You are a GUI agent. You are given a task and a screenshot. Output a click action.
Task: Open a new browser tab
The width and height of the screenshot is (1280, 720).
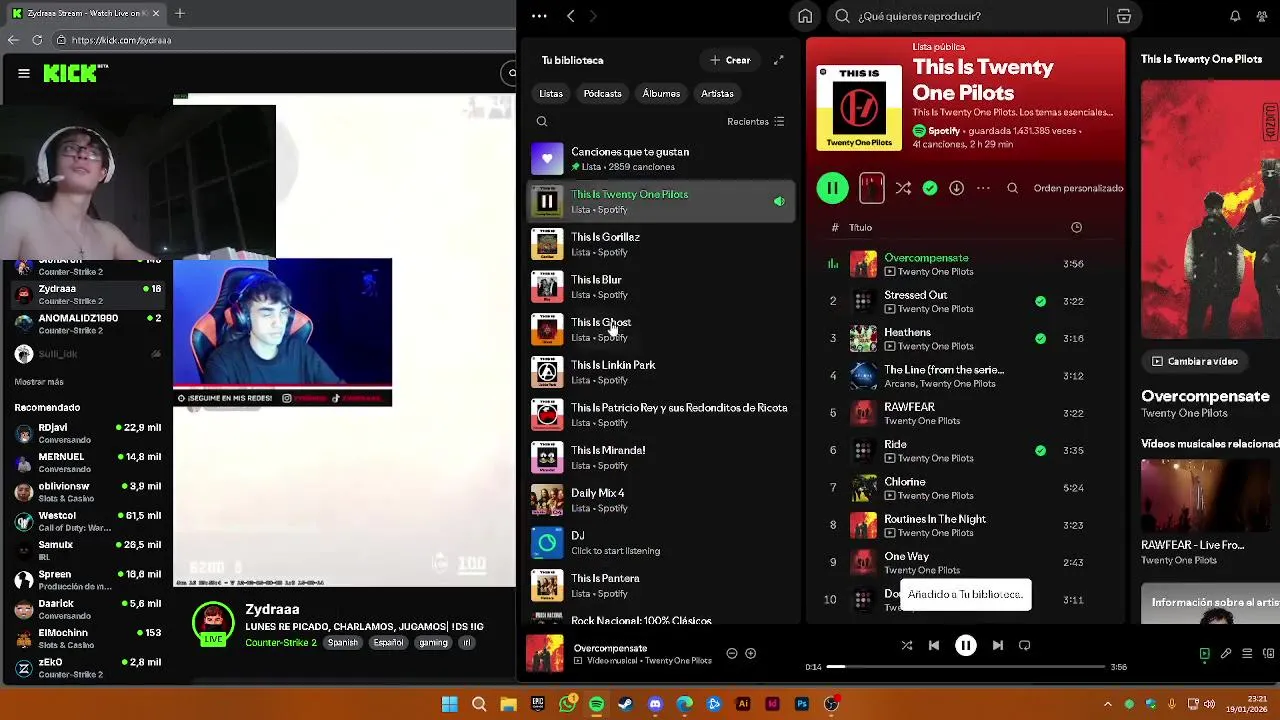click(x=180, y=13)
